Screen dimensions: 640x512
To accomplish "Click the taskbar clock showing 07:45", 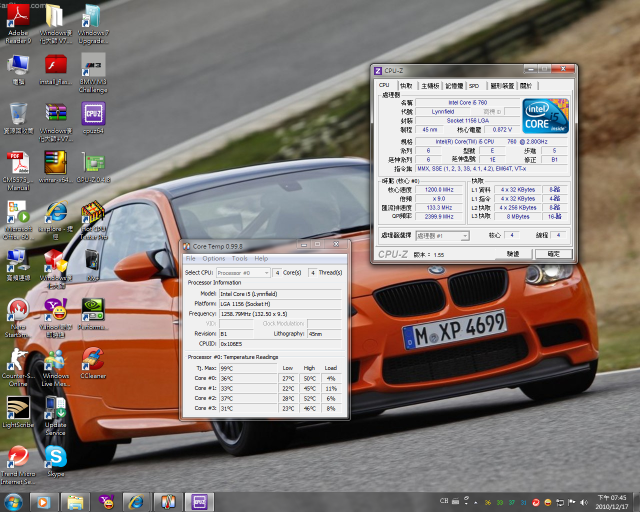I will pos(612,502).
